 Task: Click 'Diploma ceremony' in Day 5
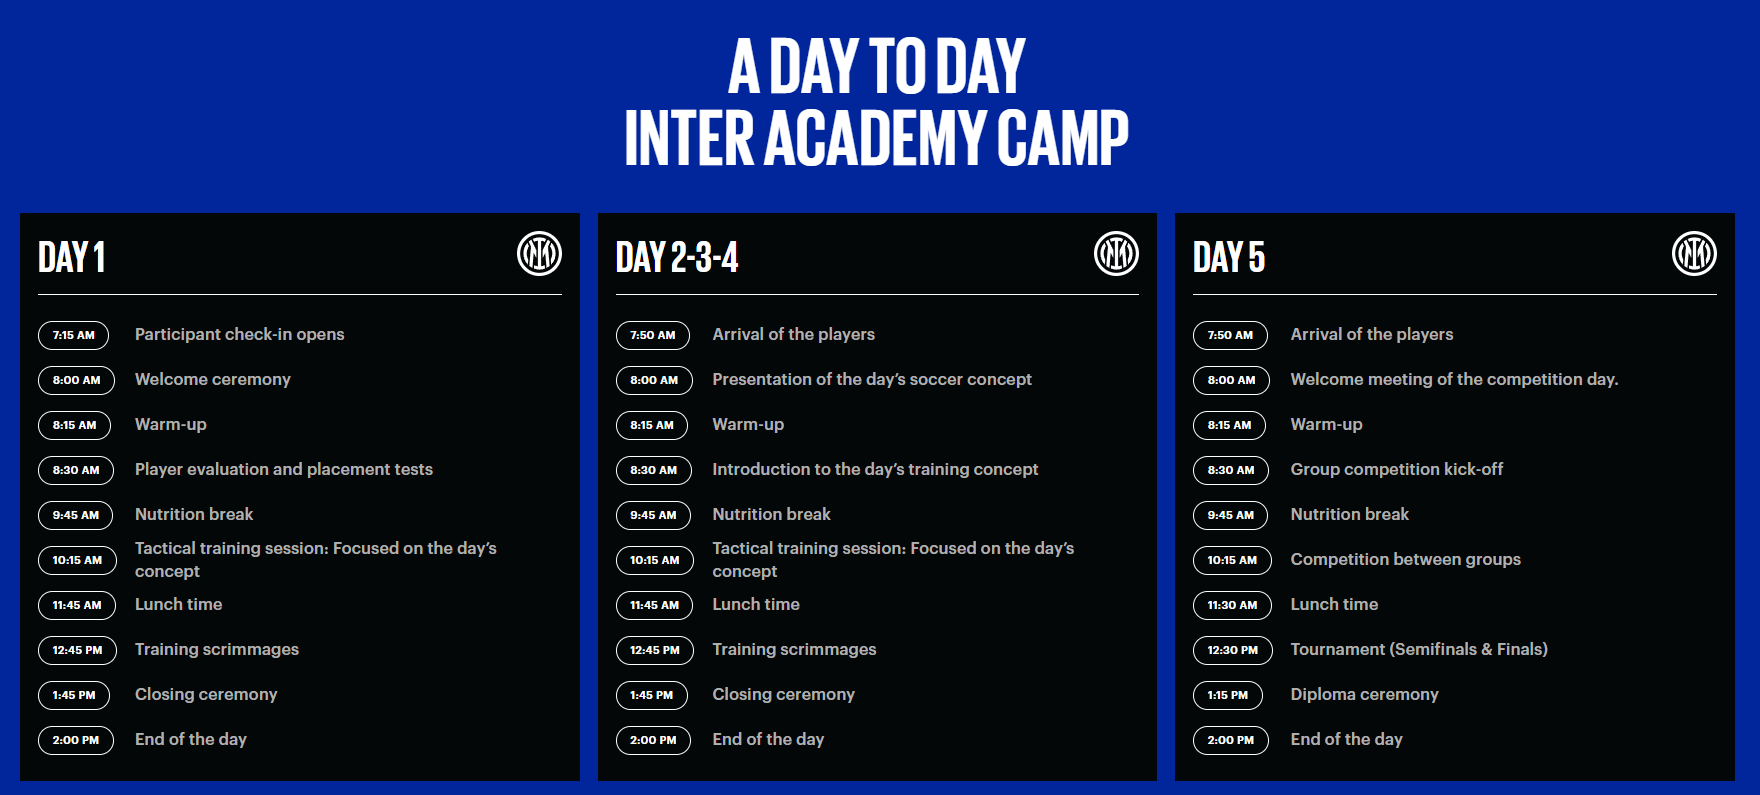pos(1364,694)
